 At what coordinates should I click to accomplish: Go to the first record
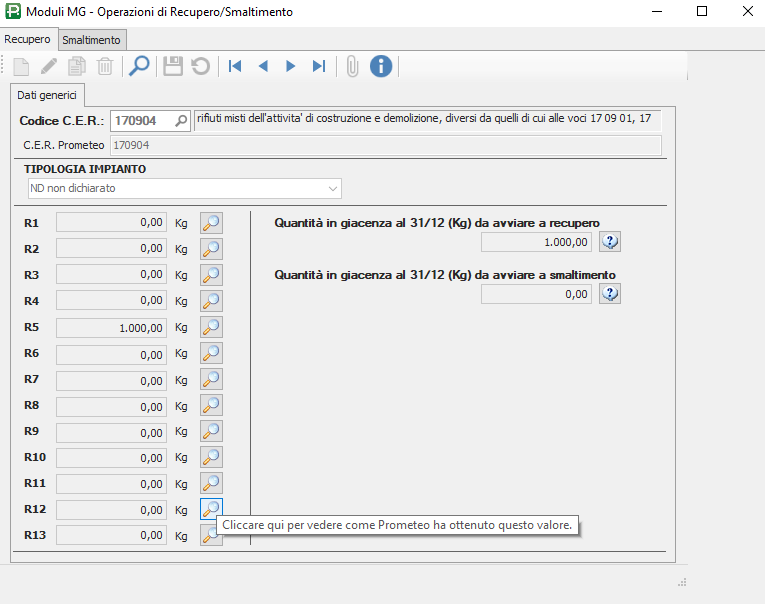click(x=235, y=66)
